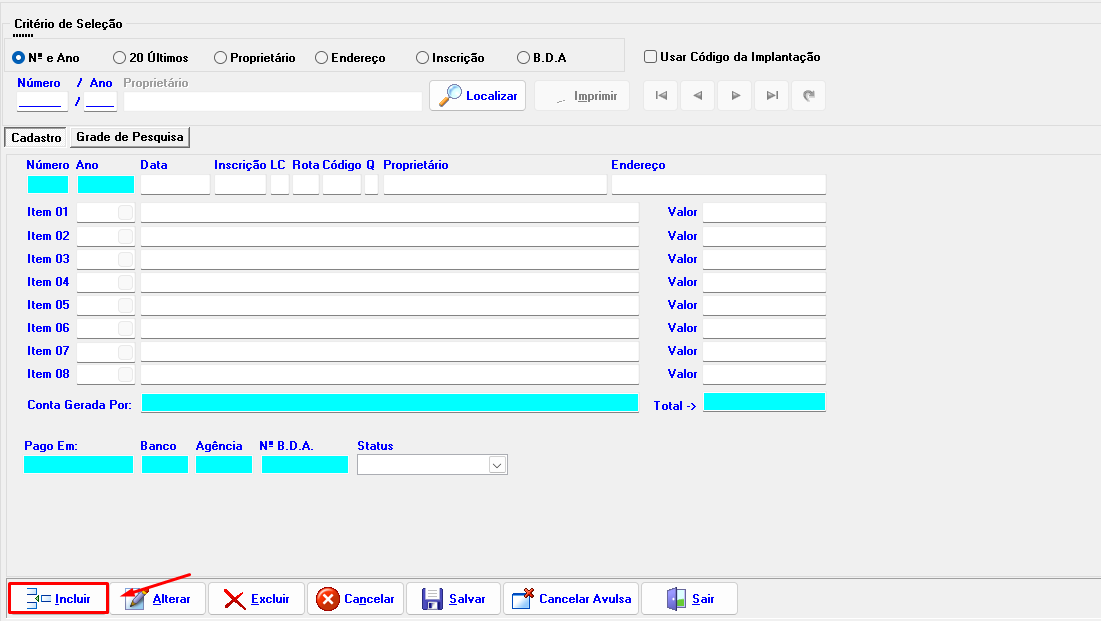Click the Localizar magnifier search button
The image size is (1101, 621).
point(477,96)
